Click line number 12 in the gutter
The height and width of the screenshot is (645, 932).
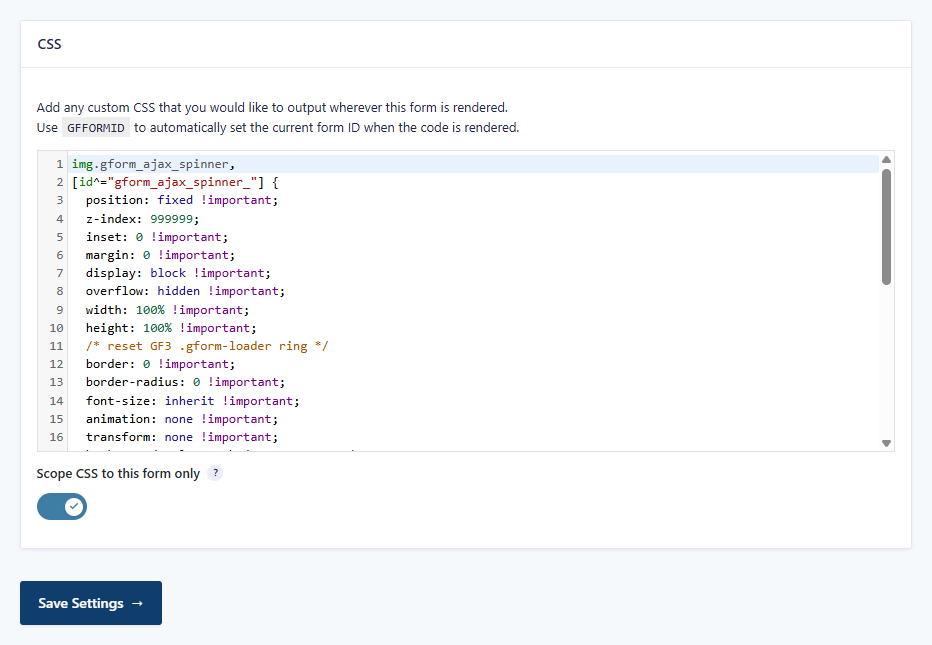[x=56, y=364]
